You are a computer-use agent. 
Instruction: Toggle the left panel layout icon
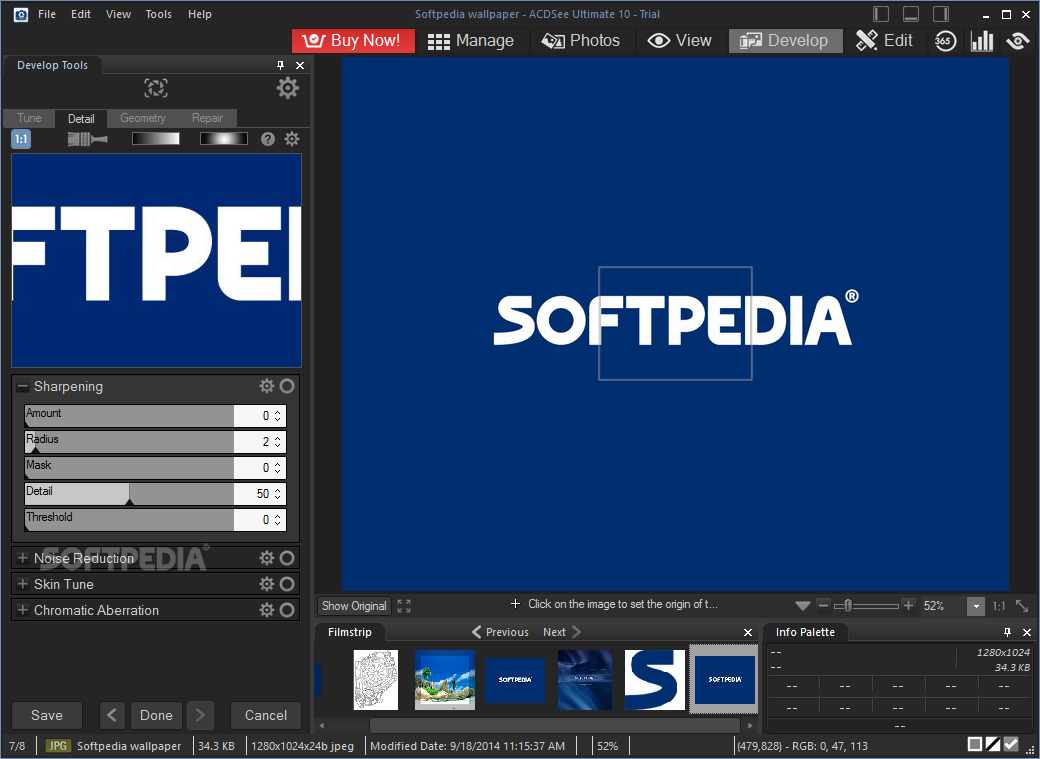[x=881, y=14]
